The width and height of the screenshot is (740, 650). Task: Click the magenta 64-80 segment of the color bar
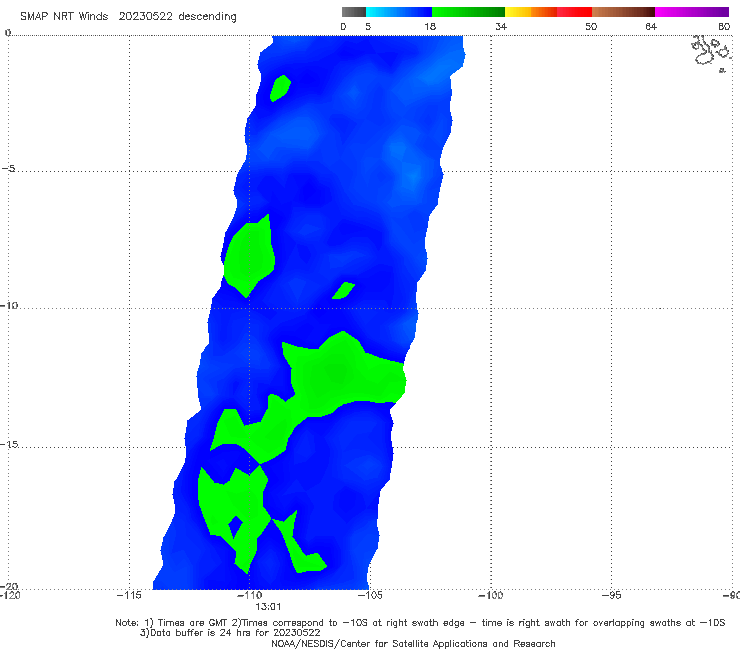coord(692,12)
